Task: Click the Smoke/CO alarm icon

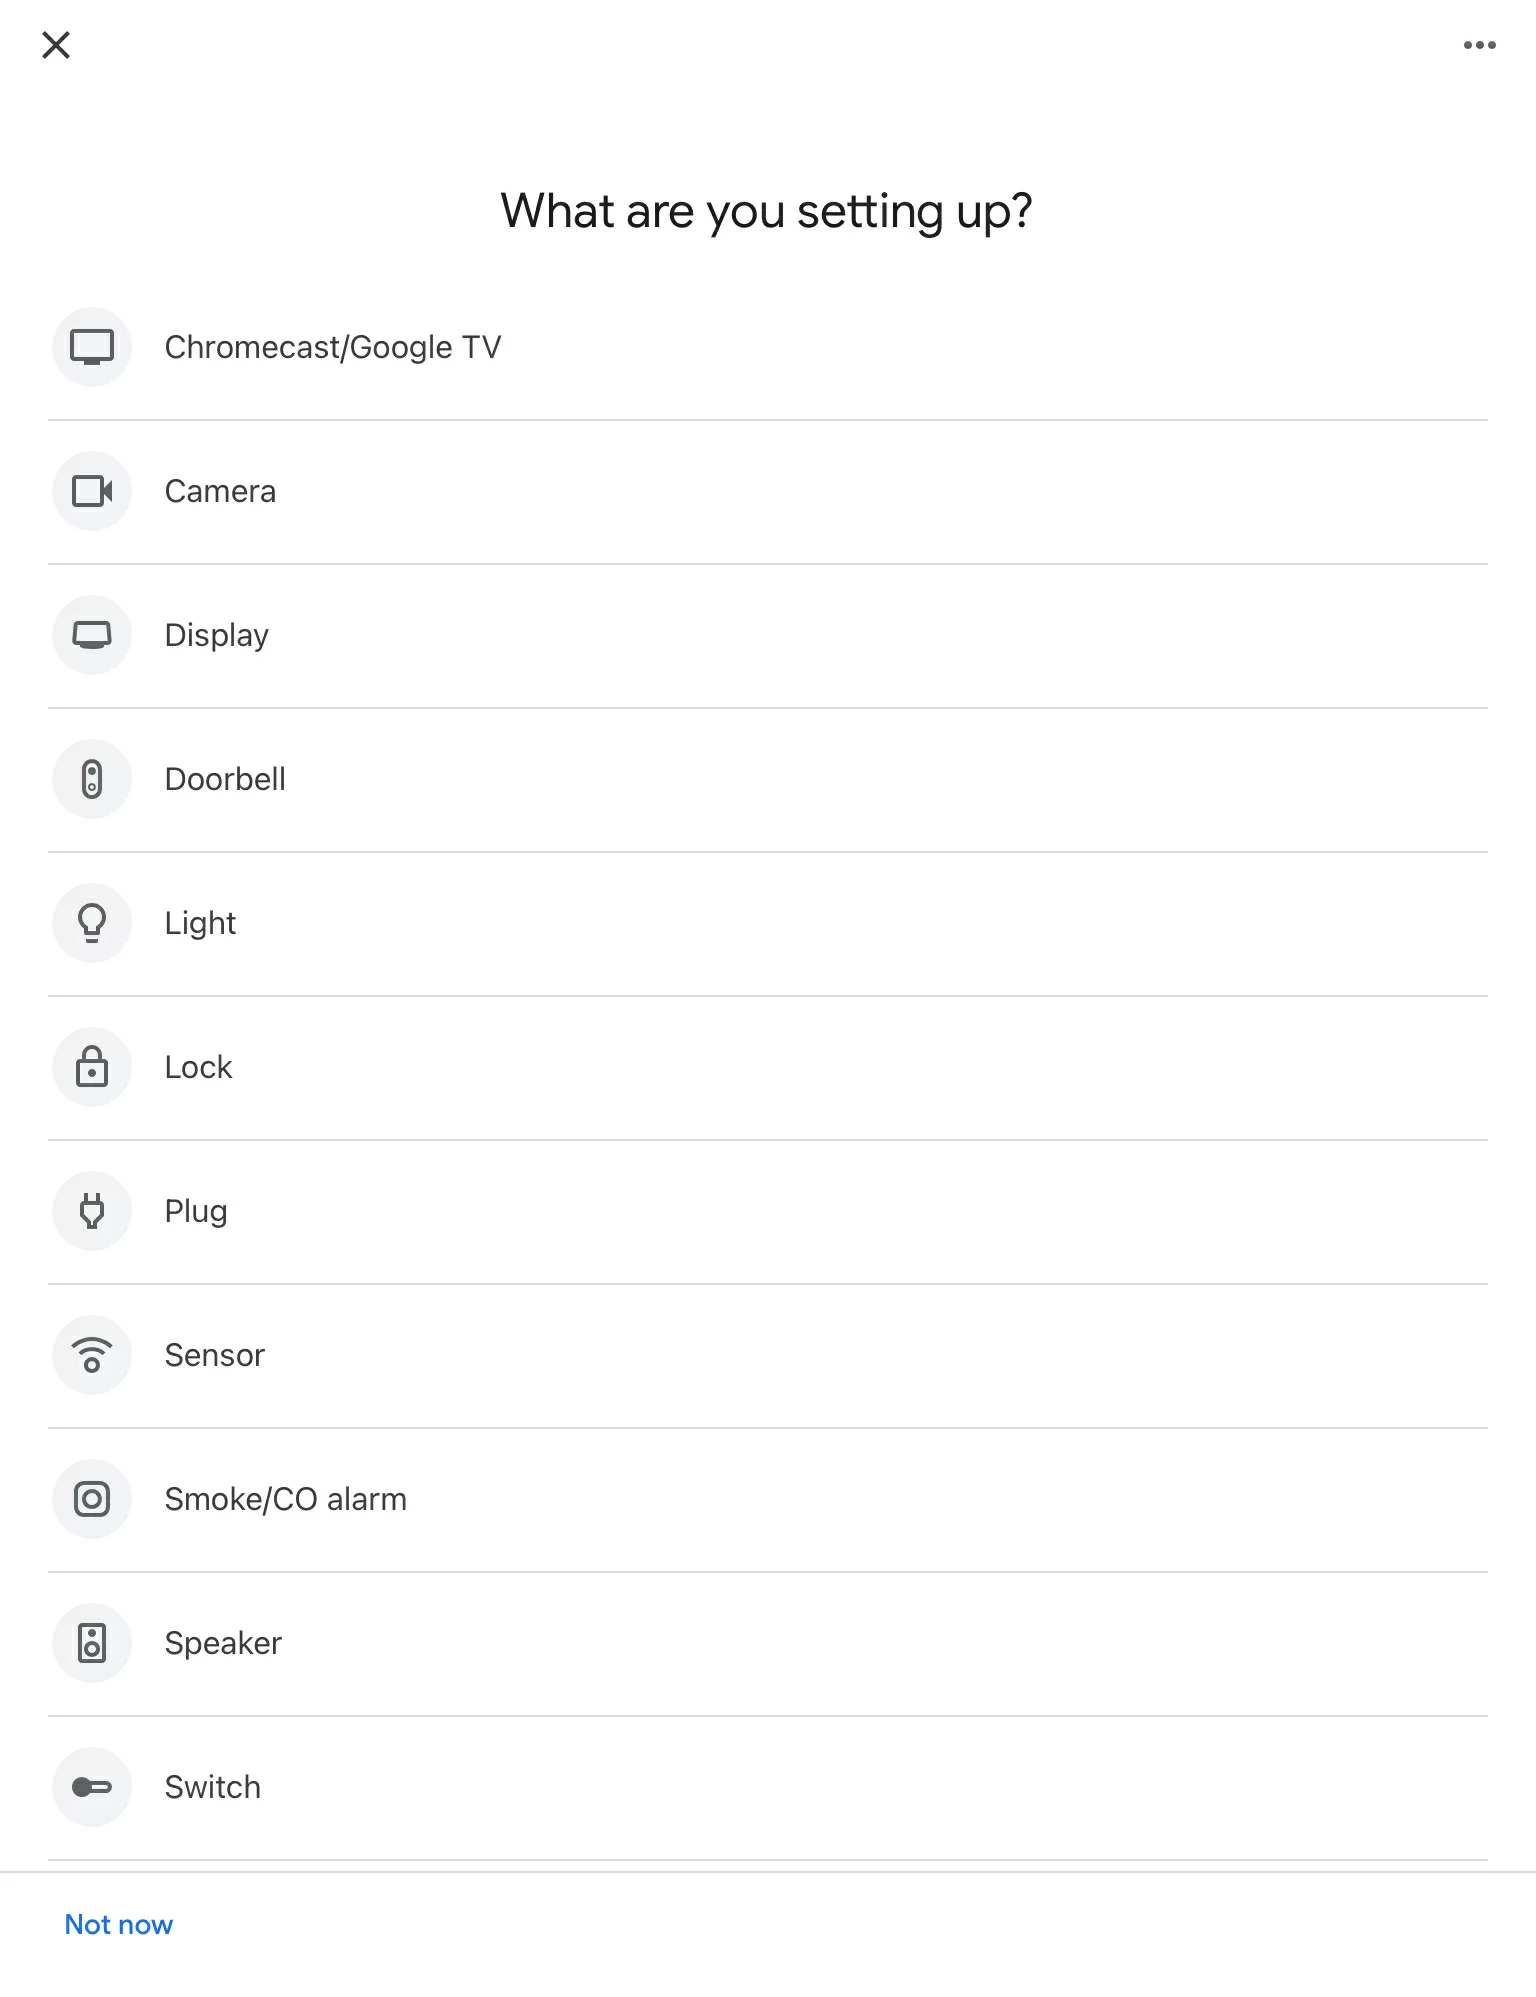Action: pyautogui.click(x=92, y=1499)
